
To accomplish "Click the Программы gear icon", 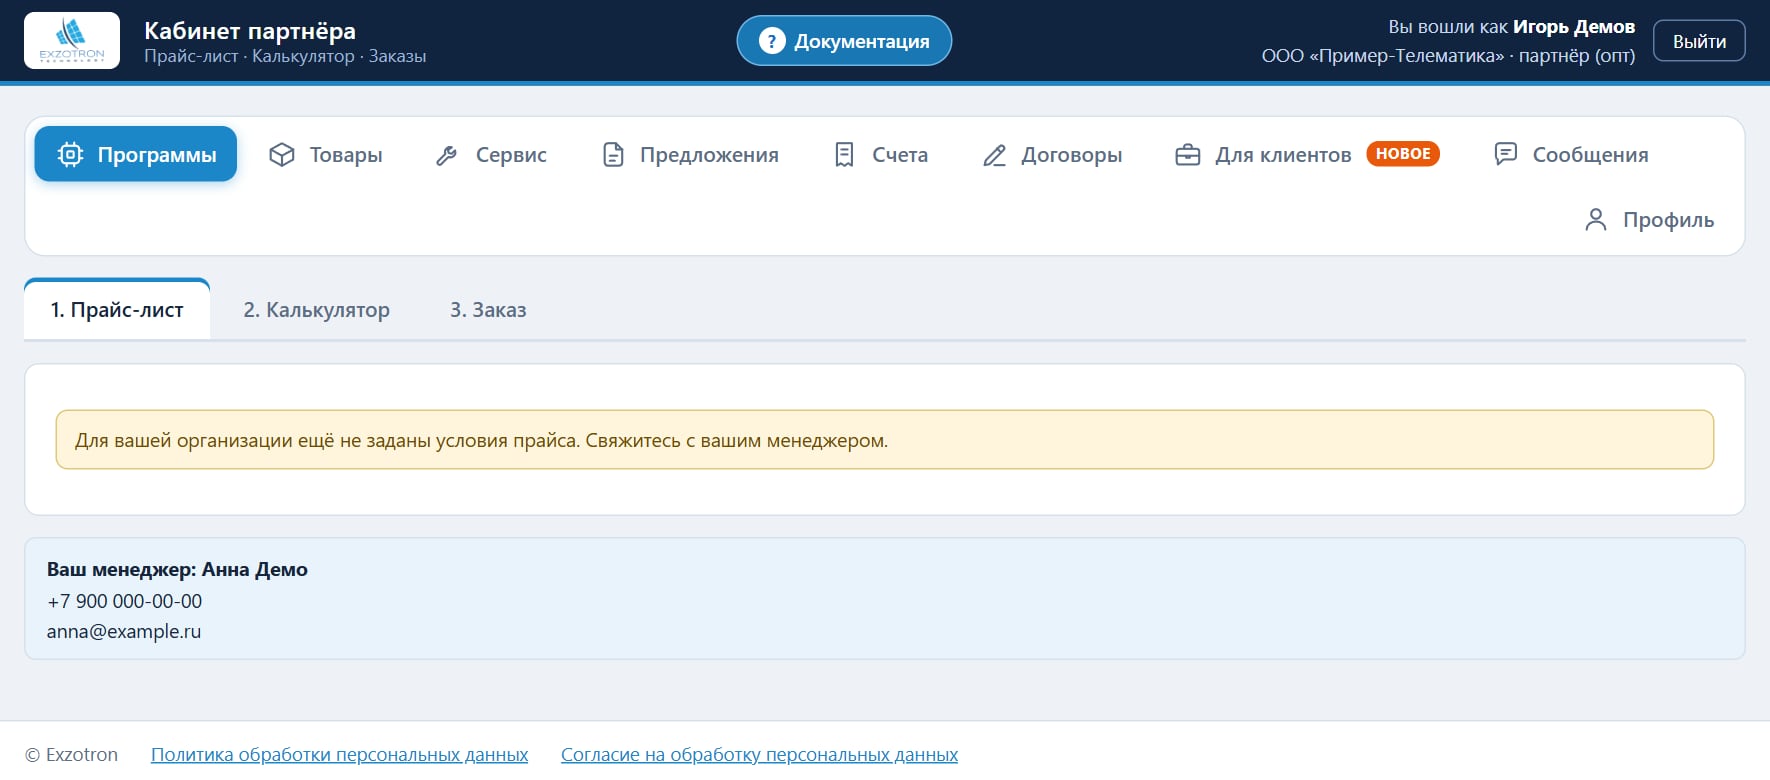I will [x=70, y=154].
